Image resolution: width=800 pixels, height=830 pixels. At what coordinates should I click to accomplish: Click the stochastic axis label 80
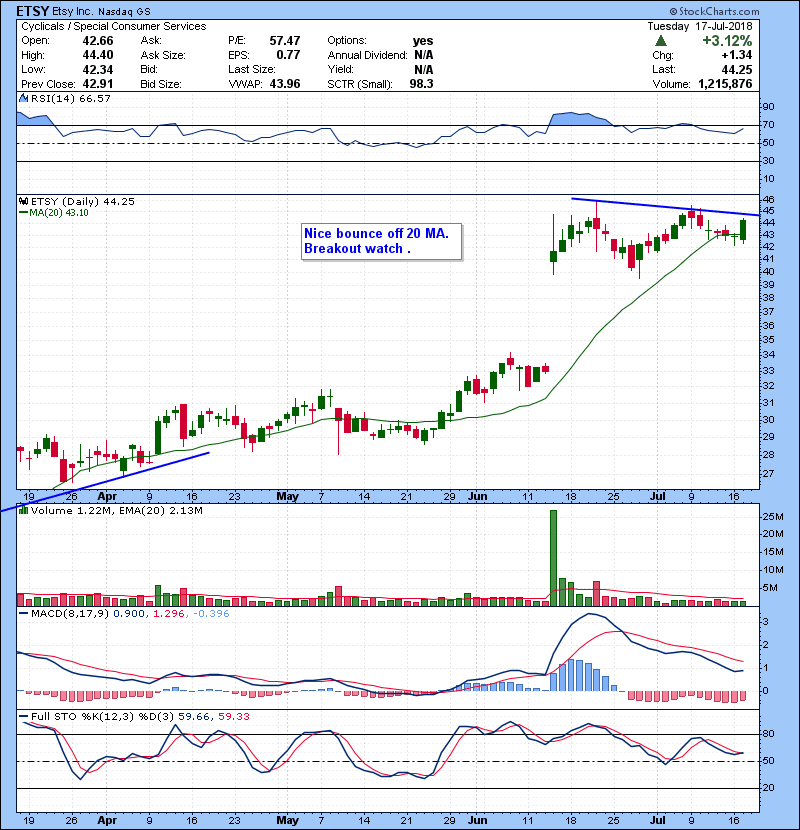coord(768,734)
